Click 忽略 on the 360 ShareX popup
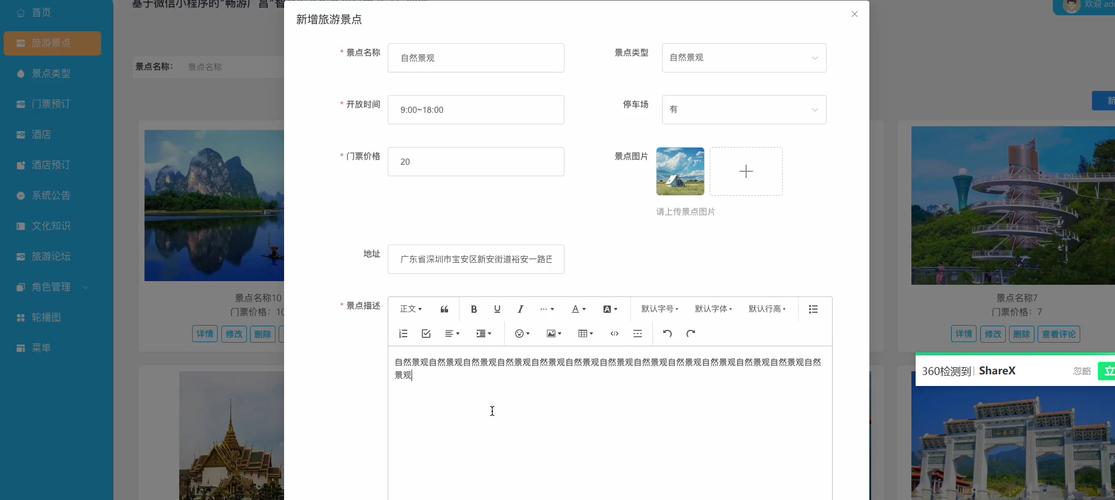Image resolution: width=1115 pixels, height=500 pixels. pos(1082,371)
